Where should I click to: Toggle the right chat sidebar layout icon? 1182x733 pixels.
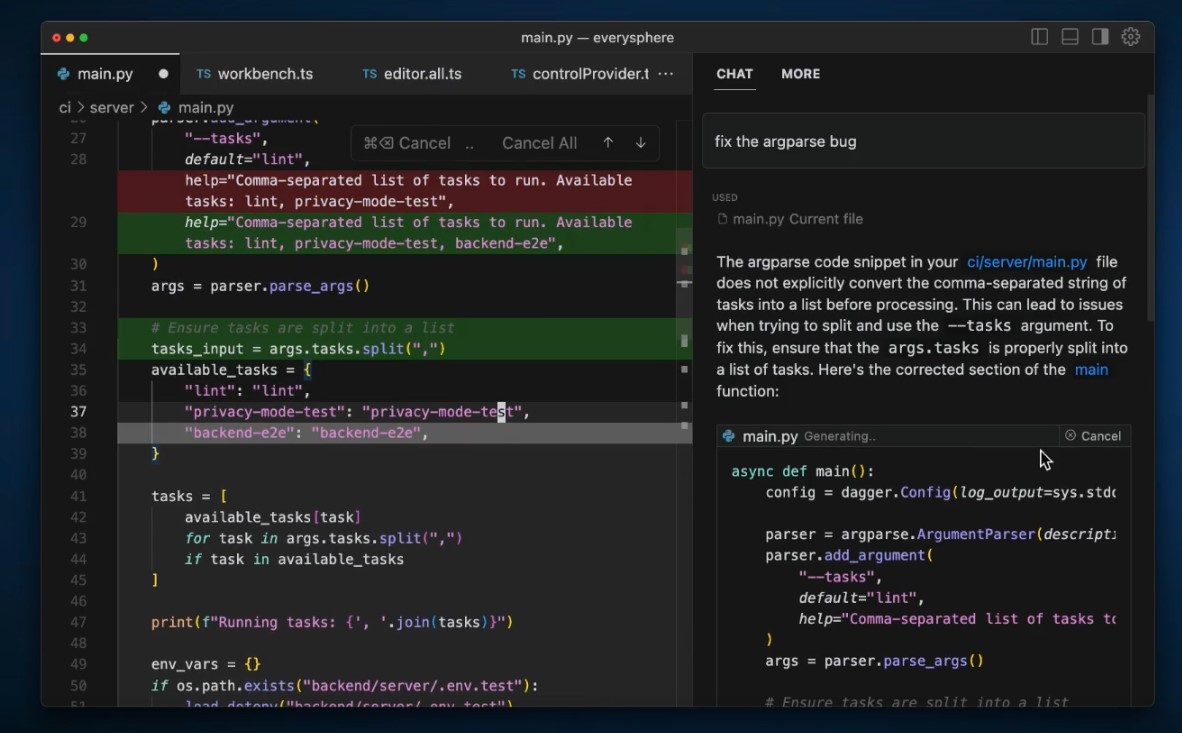click(1100, 37)
